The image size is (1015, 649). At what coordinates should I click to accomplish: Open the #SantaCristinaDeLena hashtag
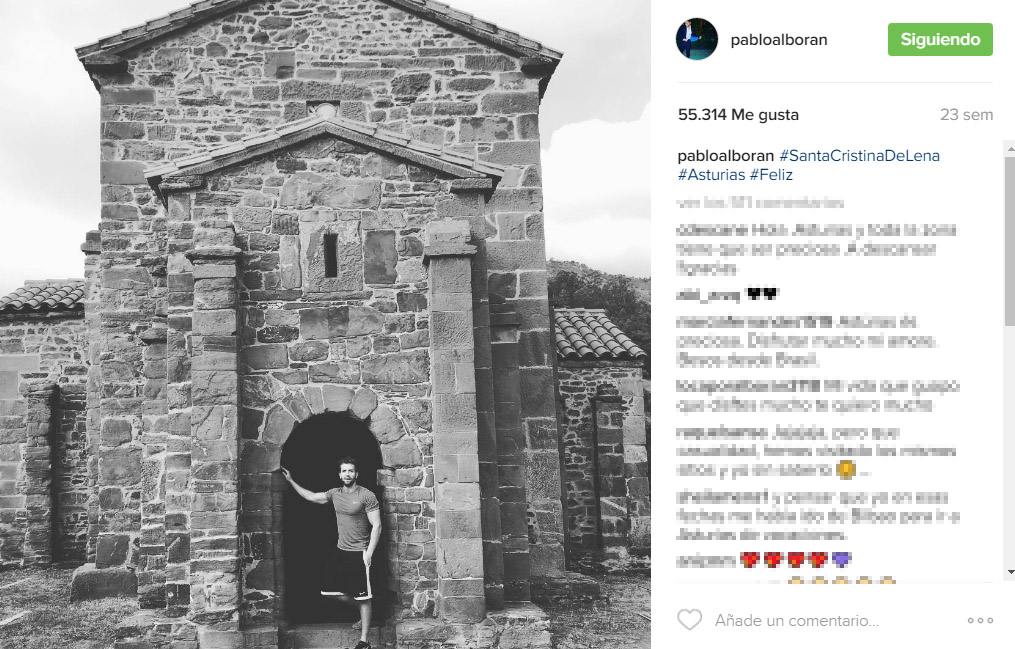click(860, 155)
